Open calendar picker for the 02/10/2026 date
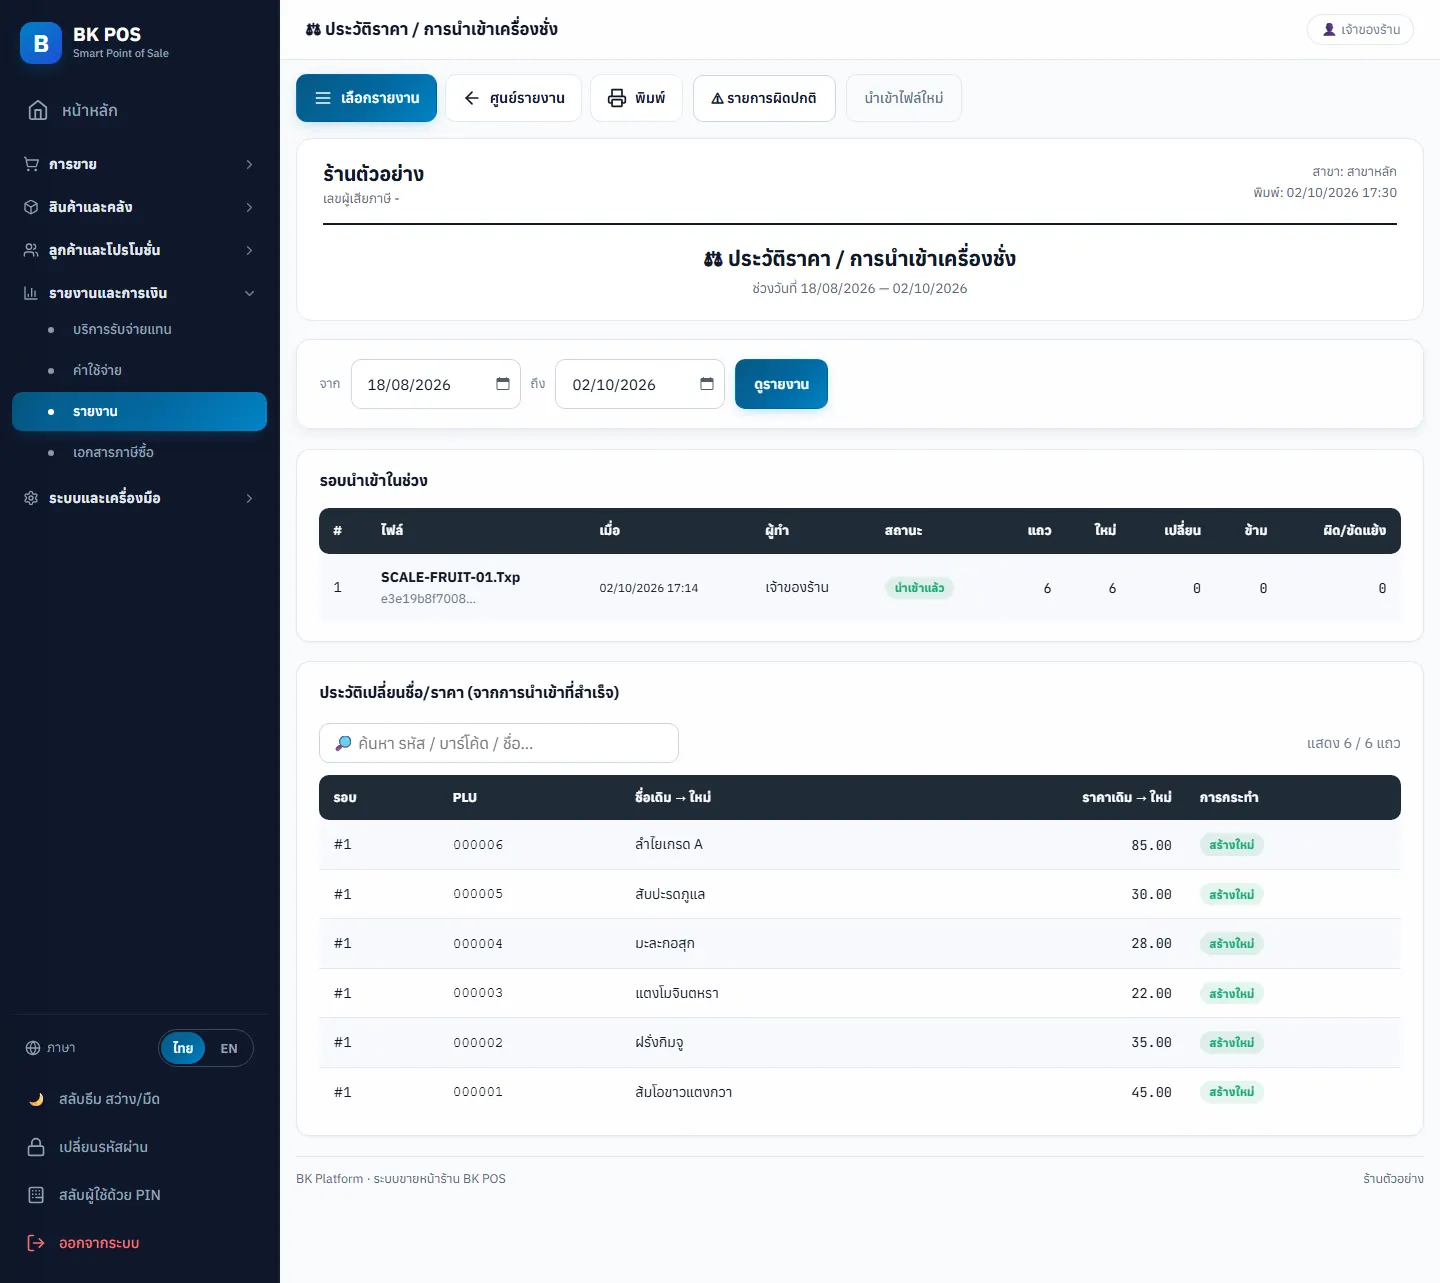The width and height of the screenshot is (1440, 1283). pyautogui.click(x=707, y=384)
